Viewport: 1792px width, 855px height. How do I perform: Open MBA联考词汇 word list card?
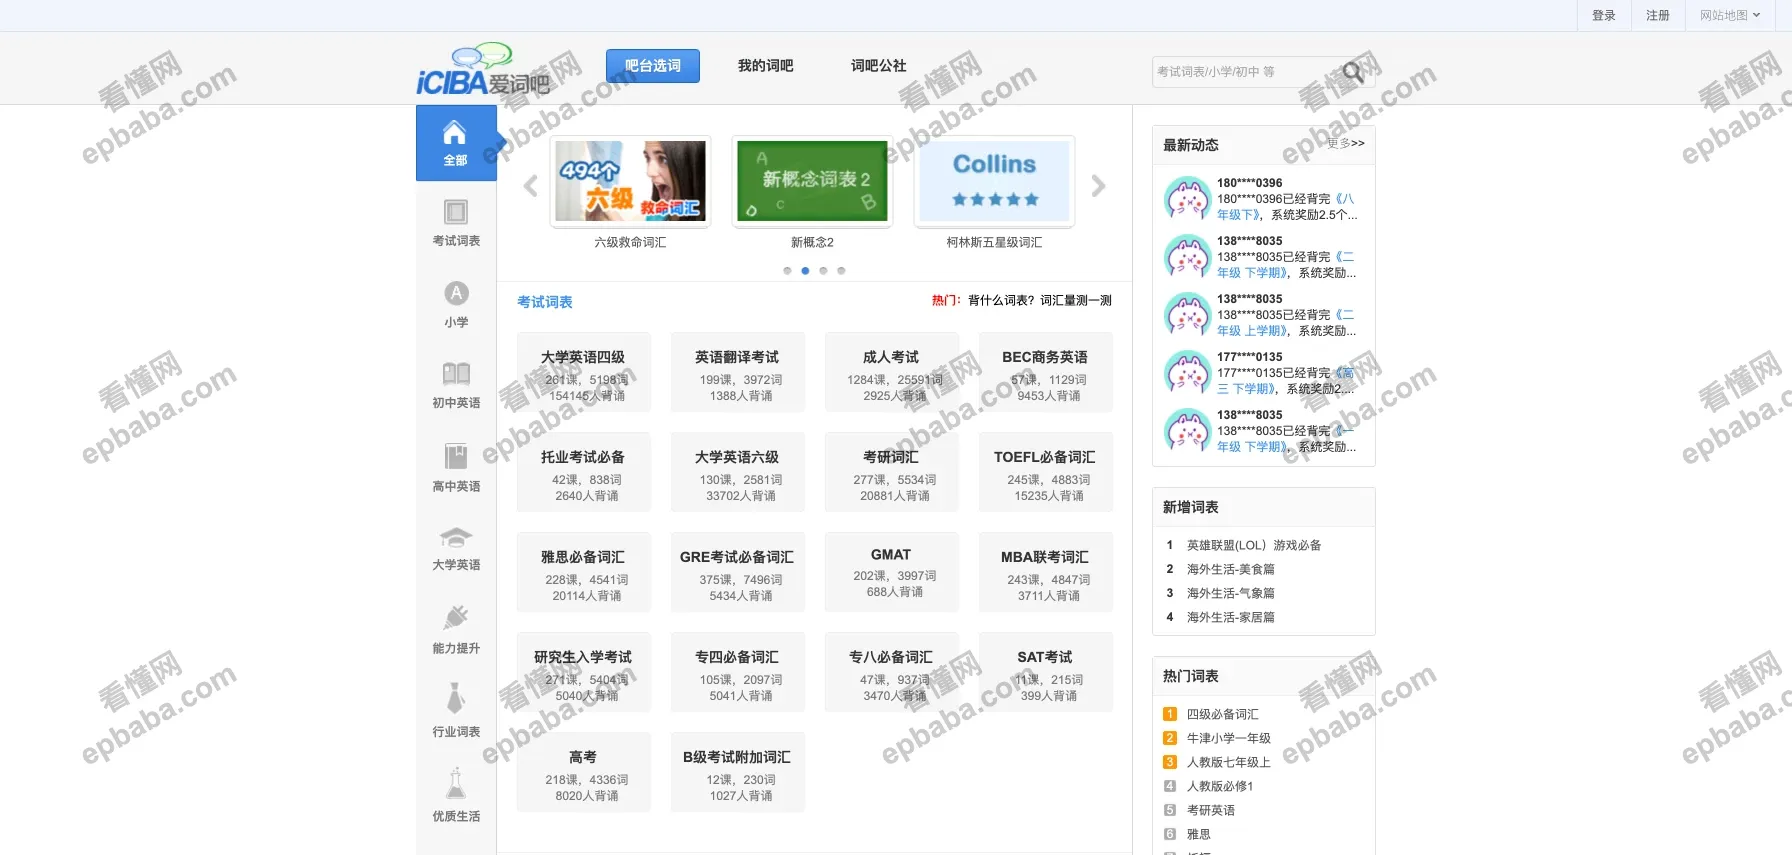[1046, 573]
